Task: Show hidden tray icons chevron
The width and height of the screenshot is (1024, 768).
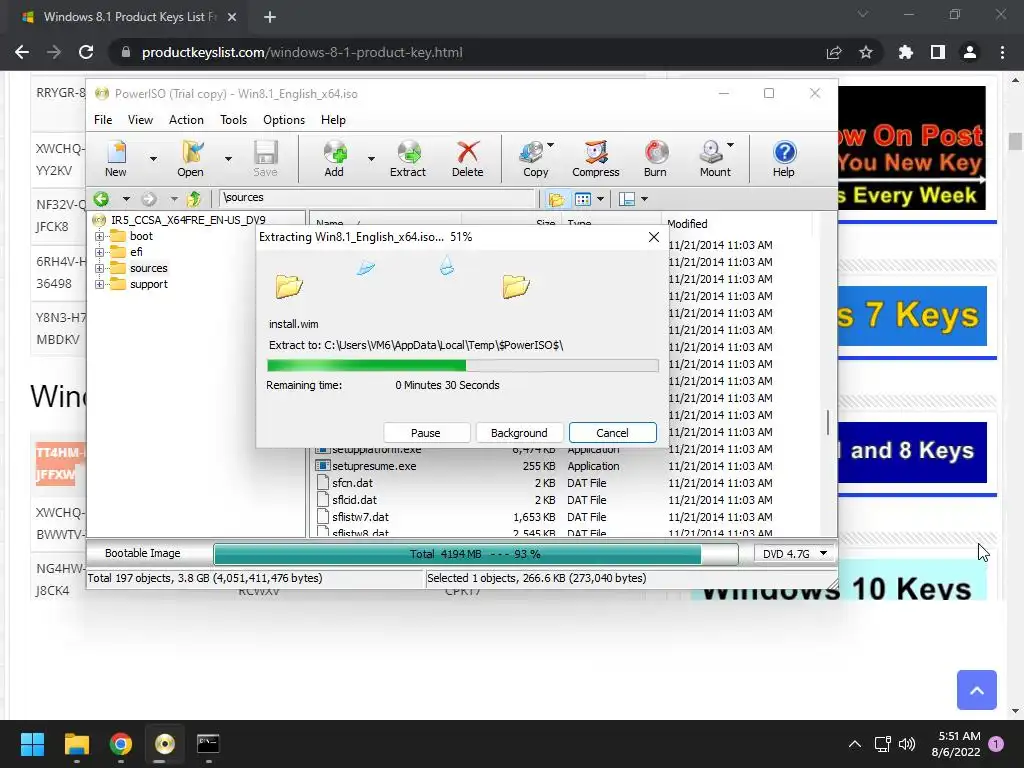Action: click(854, 744)
